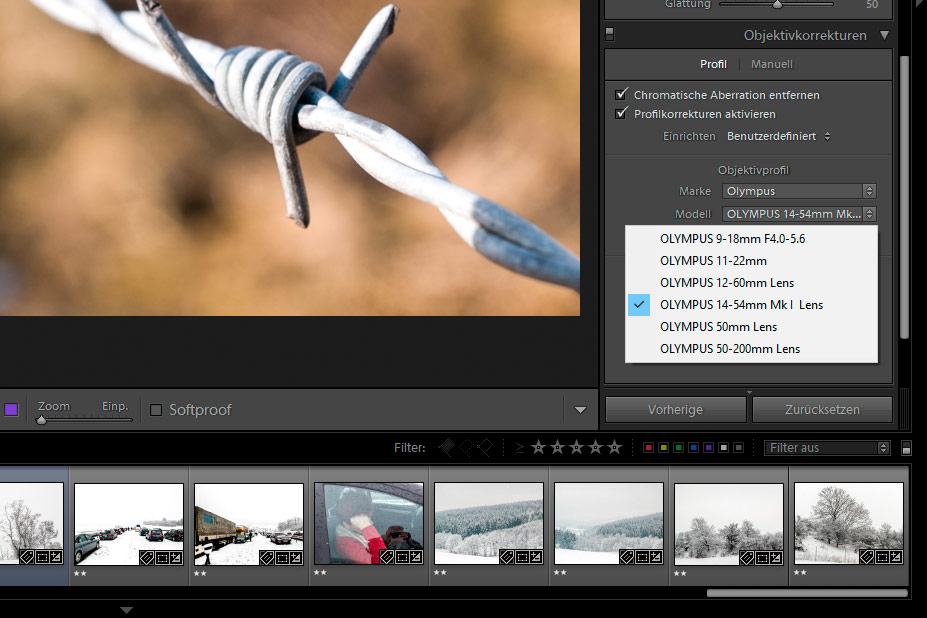The height and width of the screenshot is (618, 927).
Task: Set filter to two stars rating
Action: [x=558, y=448]
